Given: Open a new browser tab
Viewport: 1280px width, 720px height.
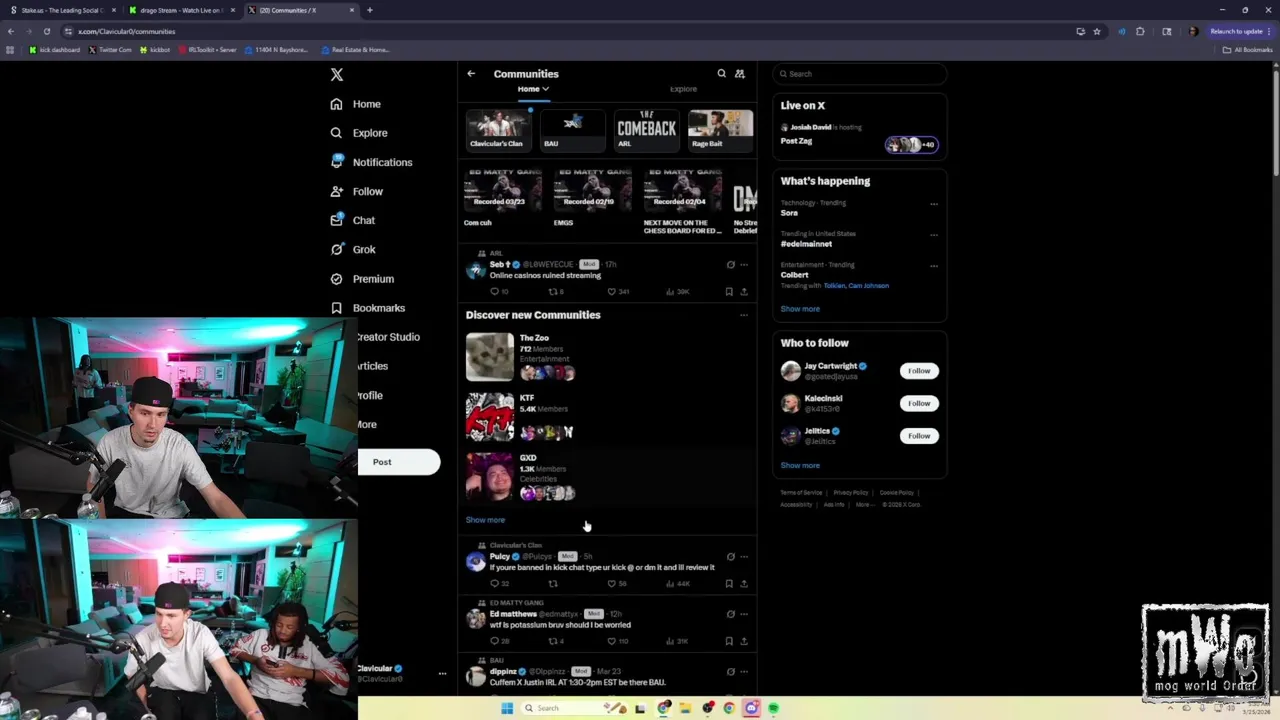Looking at the screenshot, I should (370, 10).
